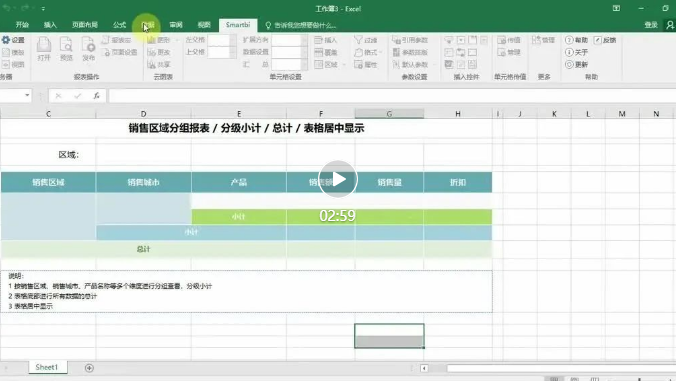Image resolution: width=676 pixels, height=381 pixels.
Task: Click the horizontal scrollbar left arrow
Action: point(424,368)
